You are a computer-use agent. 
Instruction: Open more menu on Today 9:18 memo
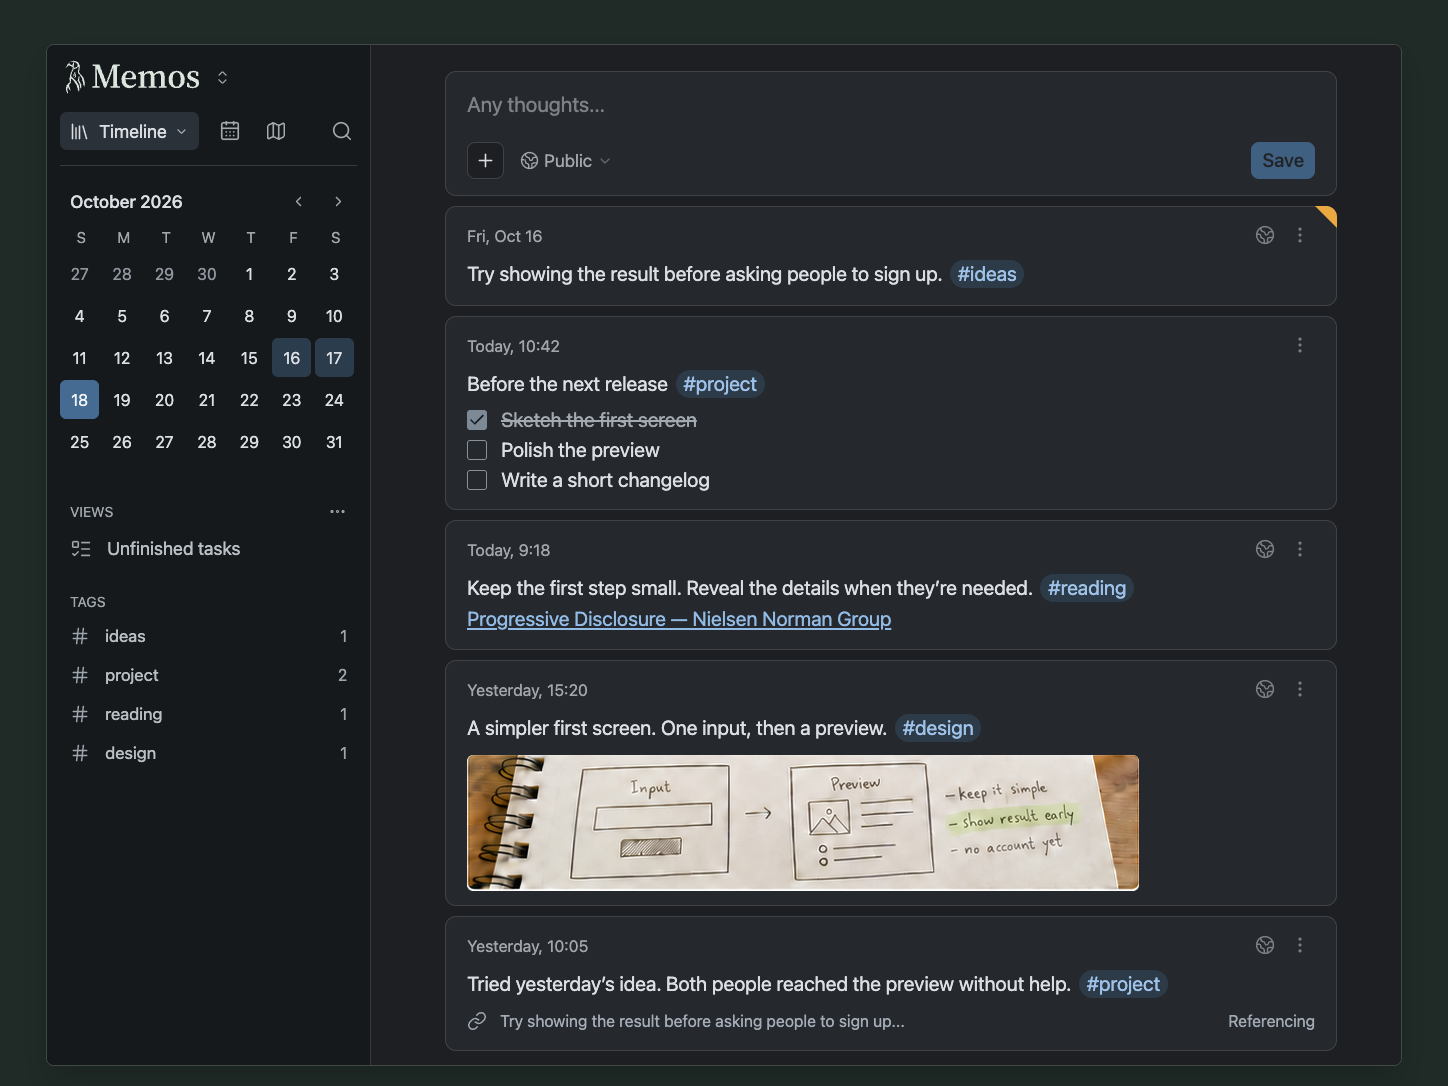[x=1300, y=549]
